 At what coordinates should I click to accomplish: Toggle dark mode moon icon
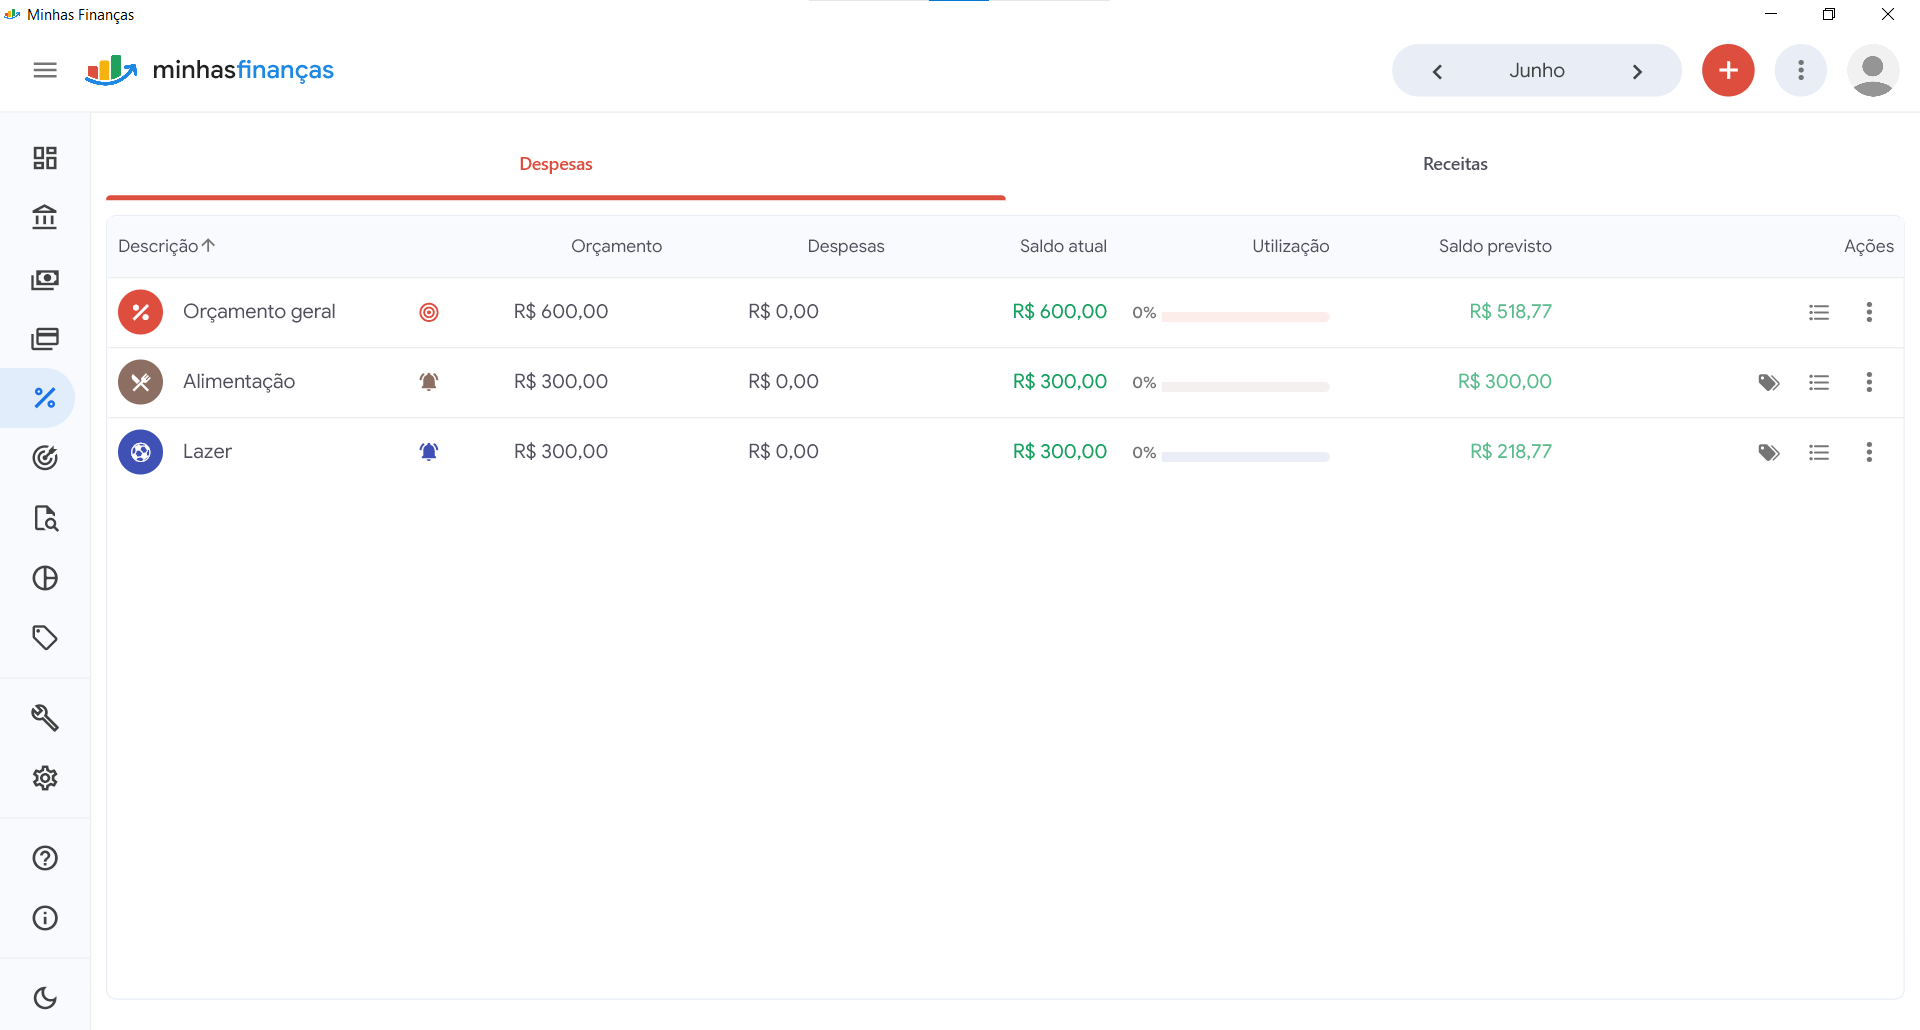(45, 998)
